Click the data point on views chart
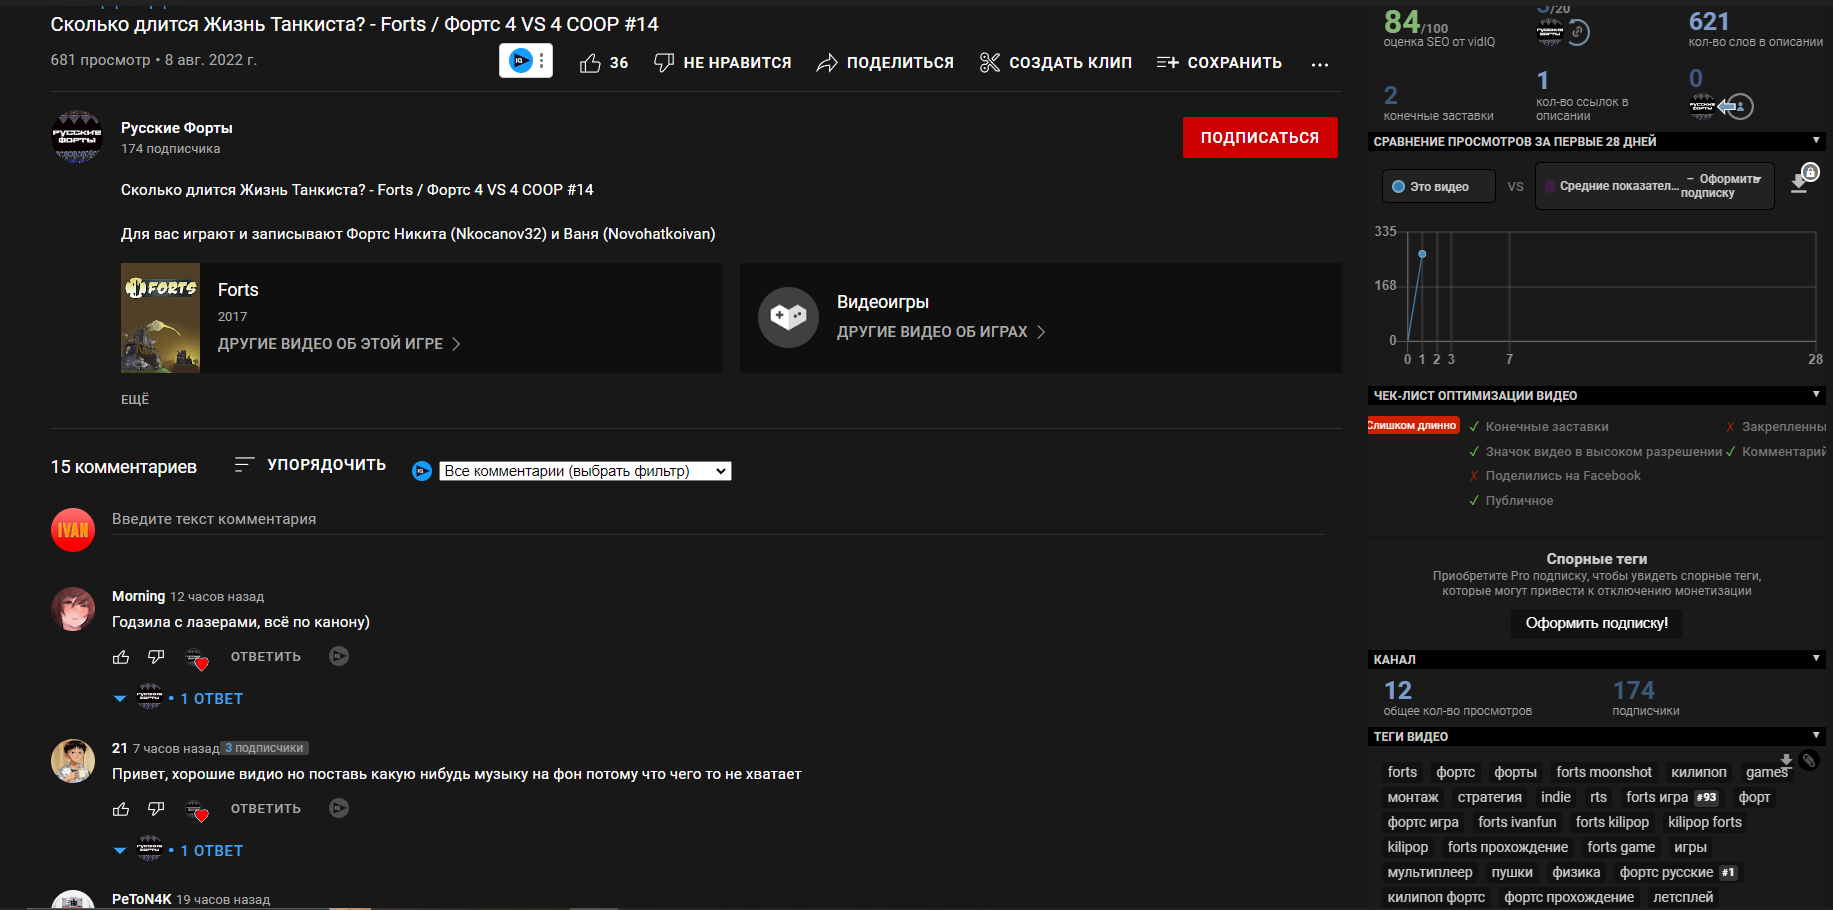This screenshot has height=910, width=1833. (x=1422, y=254)
